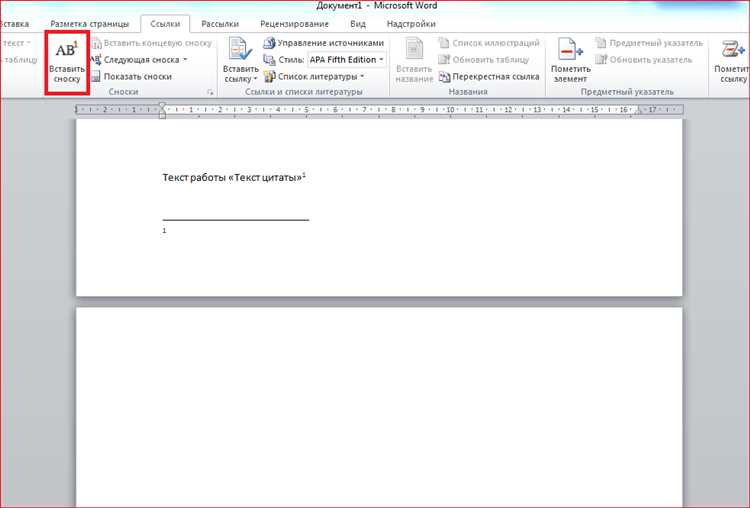Click Перекрестная ссылка

489,77
